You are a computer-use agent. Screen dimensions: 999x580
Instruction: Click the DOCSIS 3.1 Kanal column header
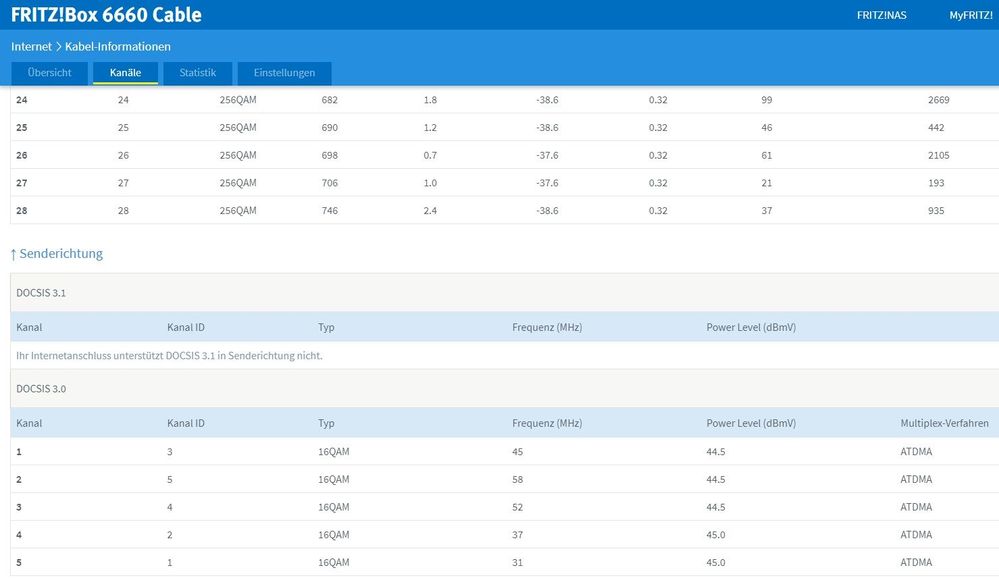click(29, 328)
